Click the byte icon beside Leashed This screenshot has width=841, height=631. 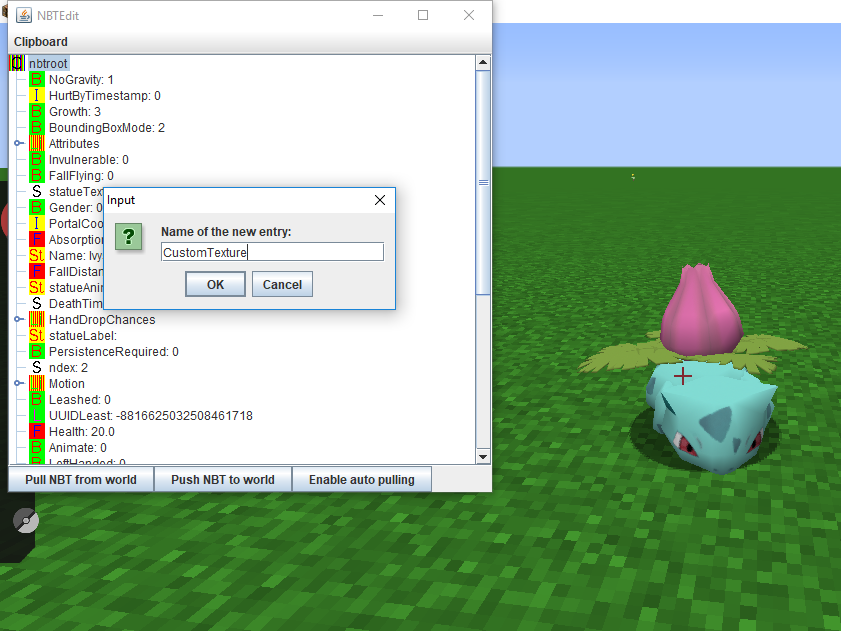click(36, 400)
